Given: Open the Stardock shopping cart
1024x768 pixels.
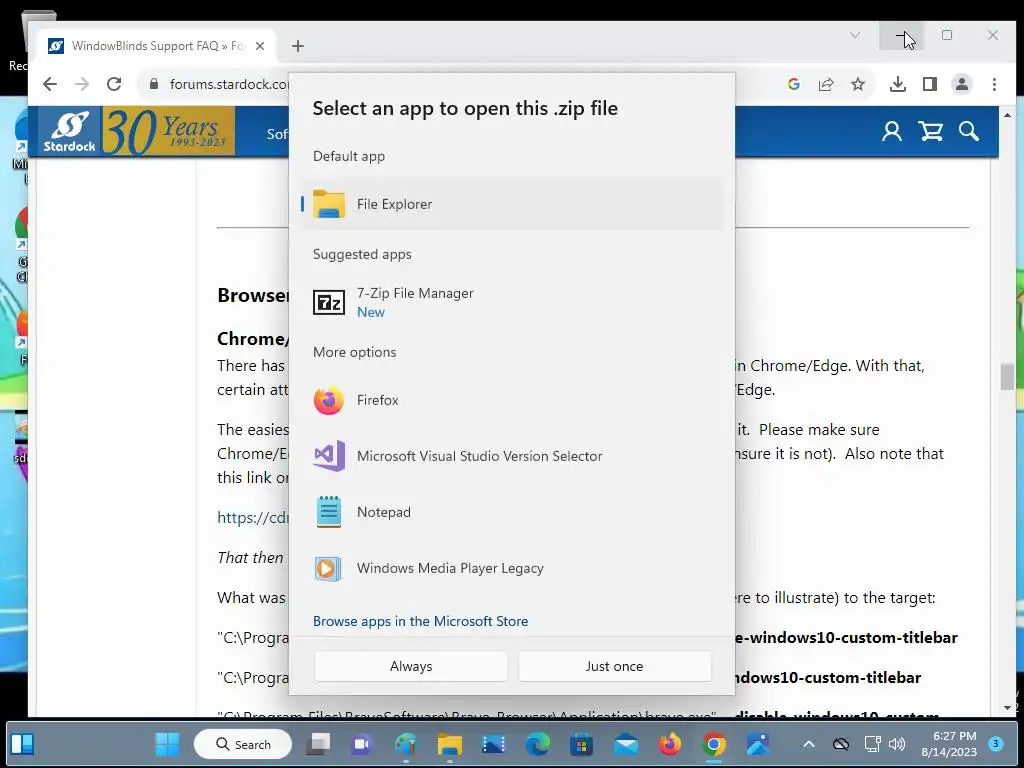Looking at the screenshot, I should [x=931, y=131].
